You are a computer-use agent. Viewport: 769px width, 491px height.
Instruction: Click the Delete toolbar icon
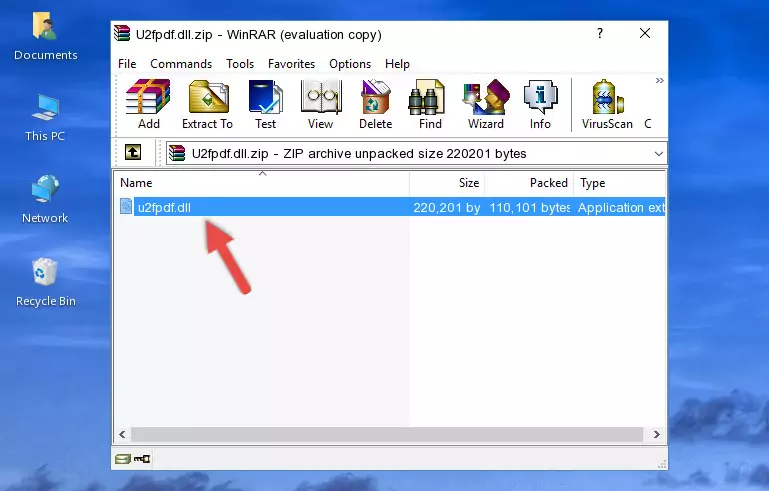[376, 104]
